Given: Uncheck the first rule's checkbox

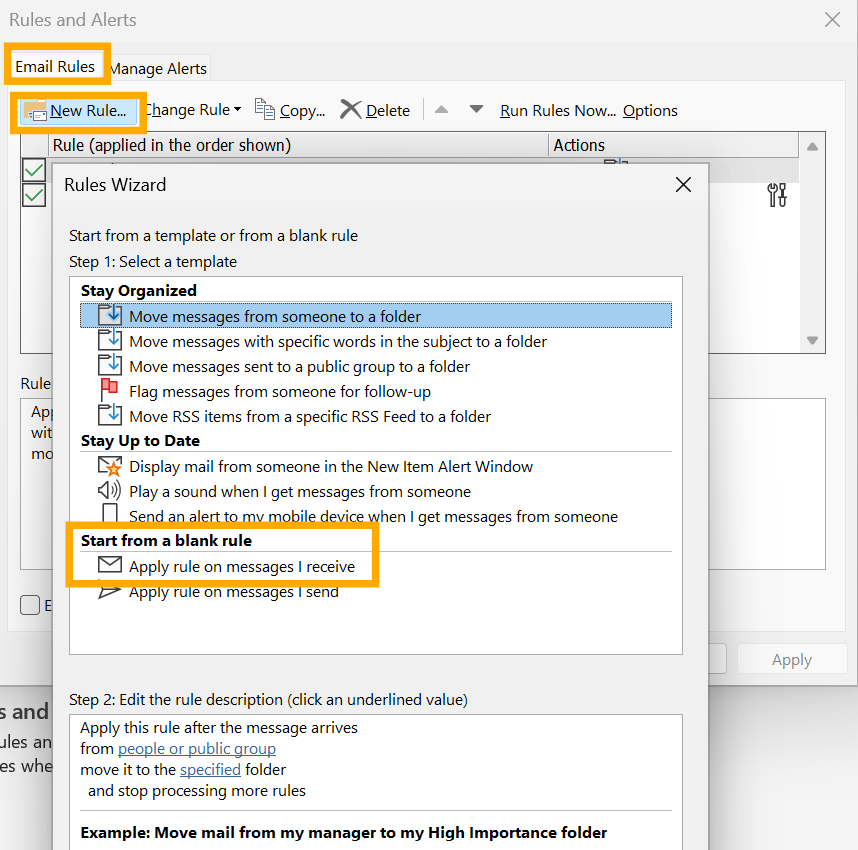Looking at the screenshot, I should coord(34,170).
